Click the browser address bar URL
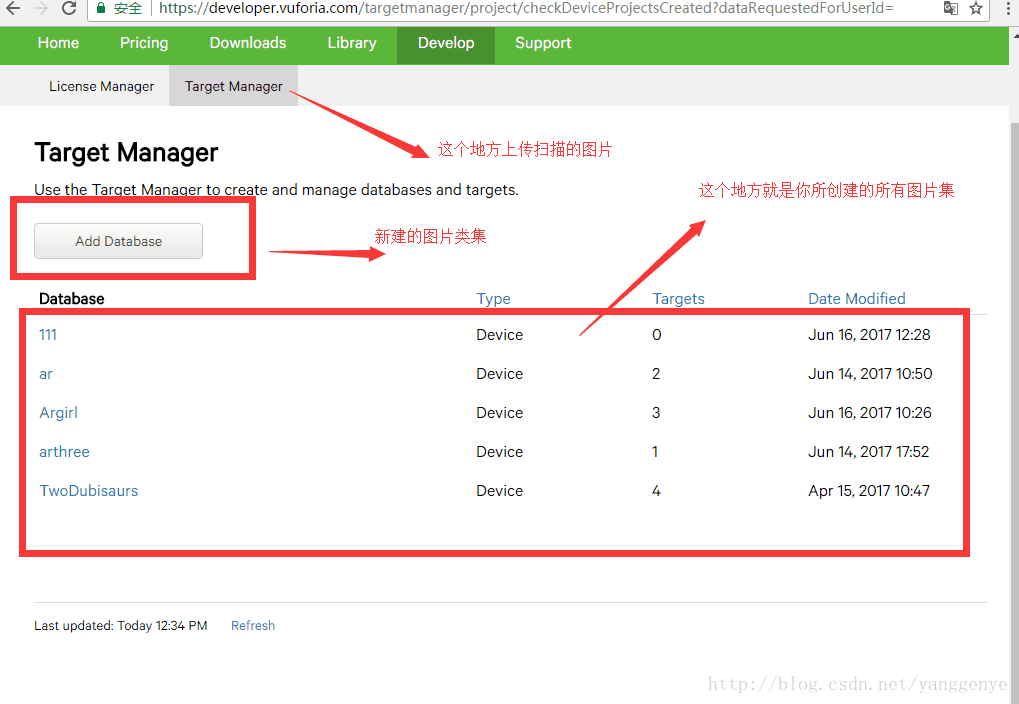The image size is (1019, 704). (526, 8)
